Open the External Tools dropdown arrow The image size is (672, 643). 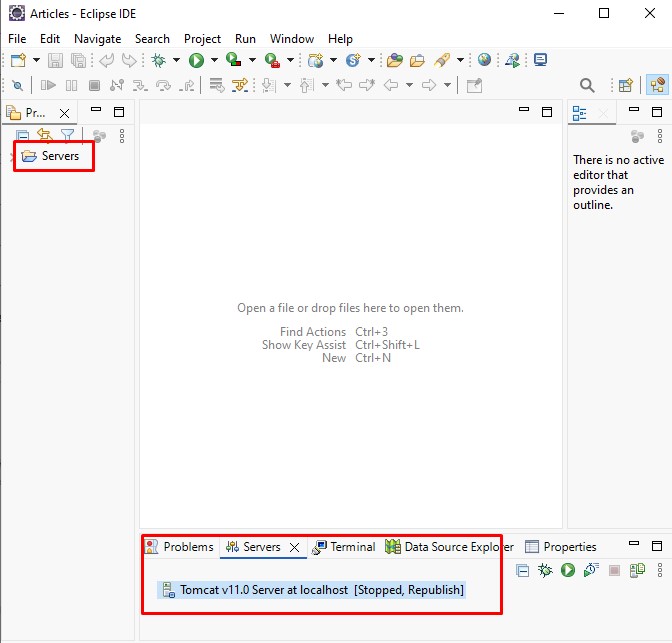tap(291, 60)
